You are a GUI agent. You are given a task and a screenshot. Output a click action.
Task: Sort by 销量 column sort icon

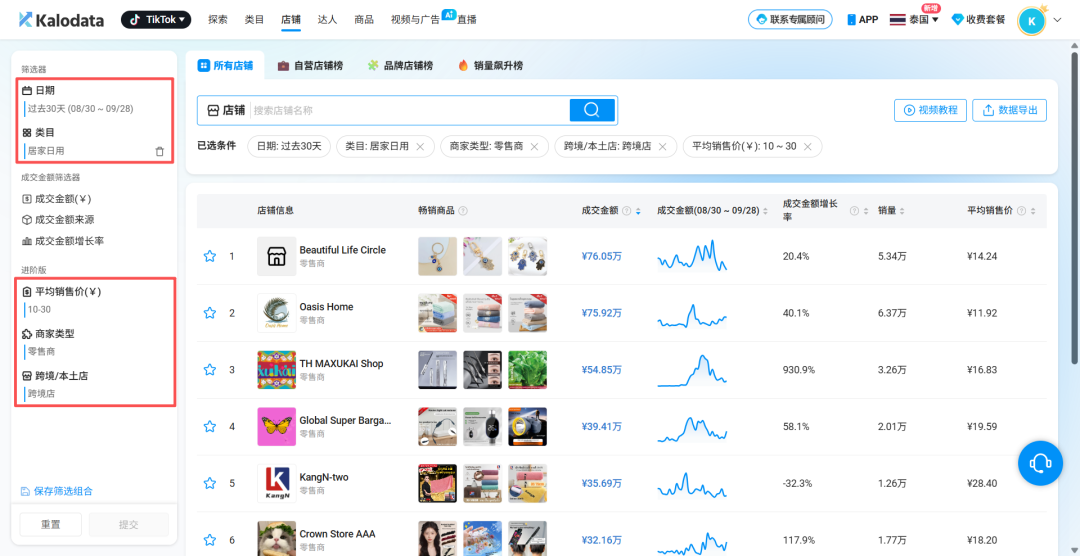coord(904,211)
